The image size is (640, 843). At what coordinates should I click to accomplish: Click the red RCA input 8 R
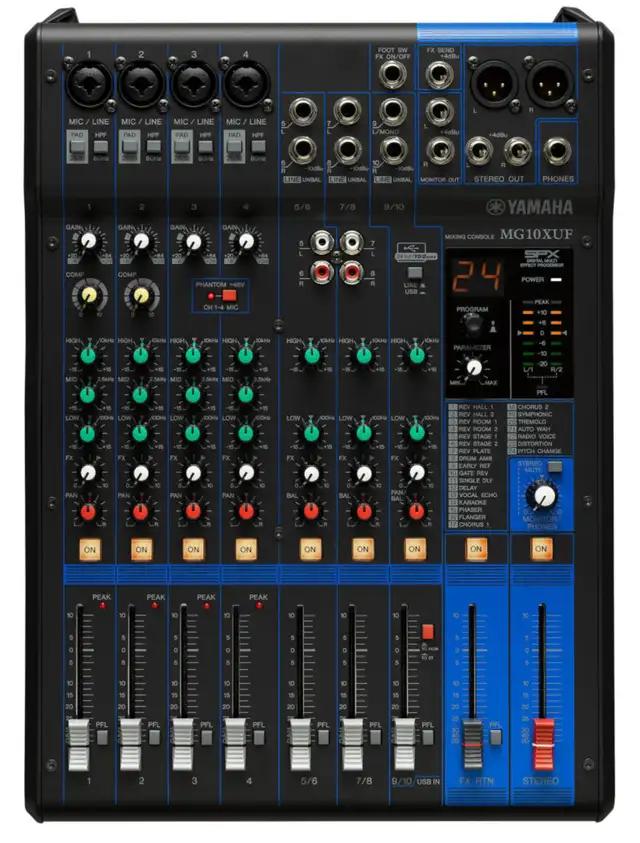[x=351, y=270]
